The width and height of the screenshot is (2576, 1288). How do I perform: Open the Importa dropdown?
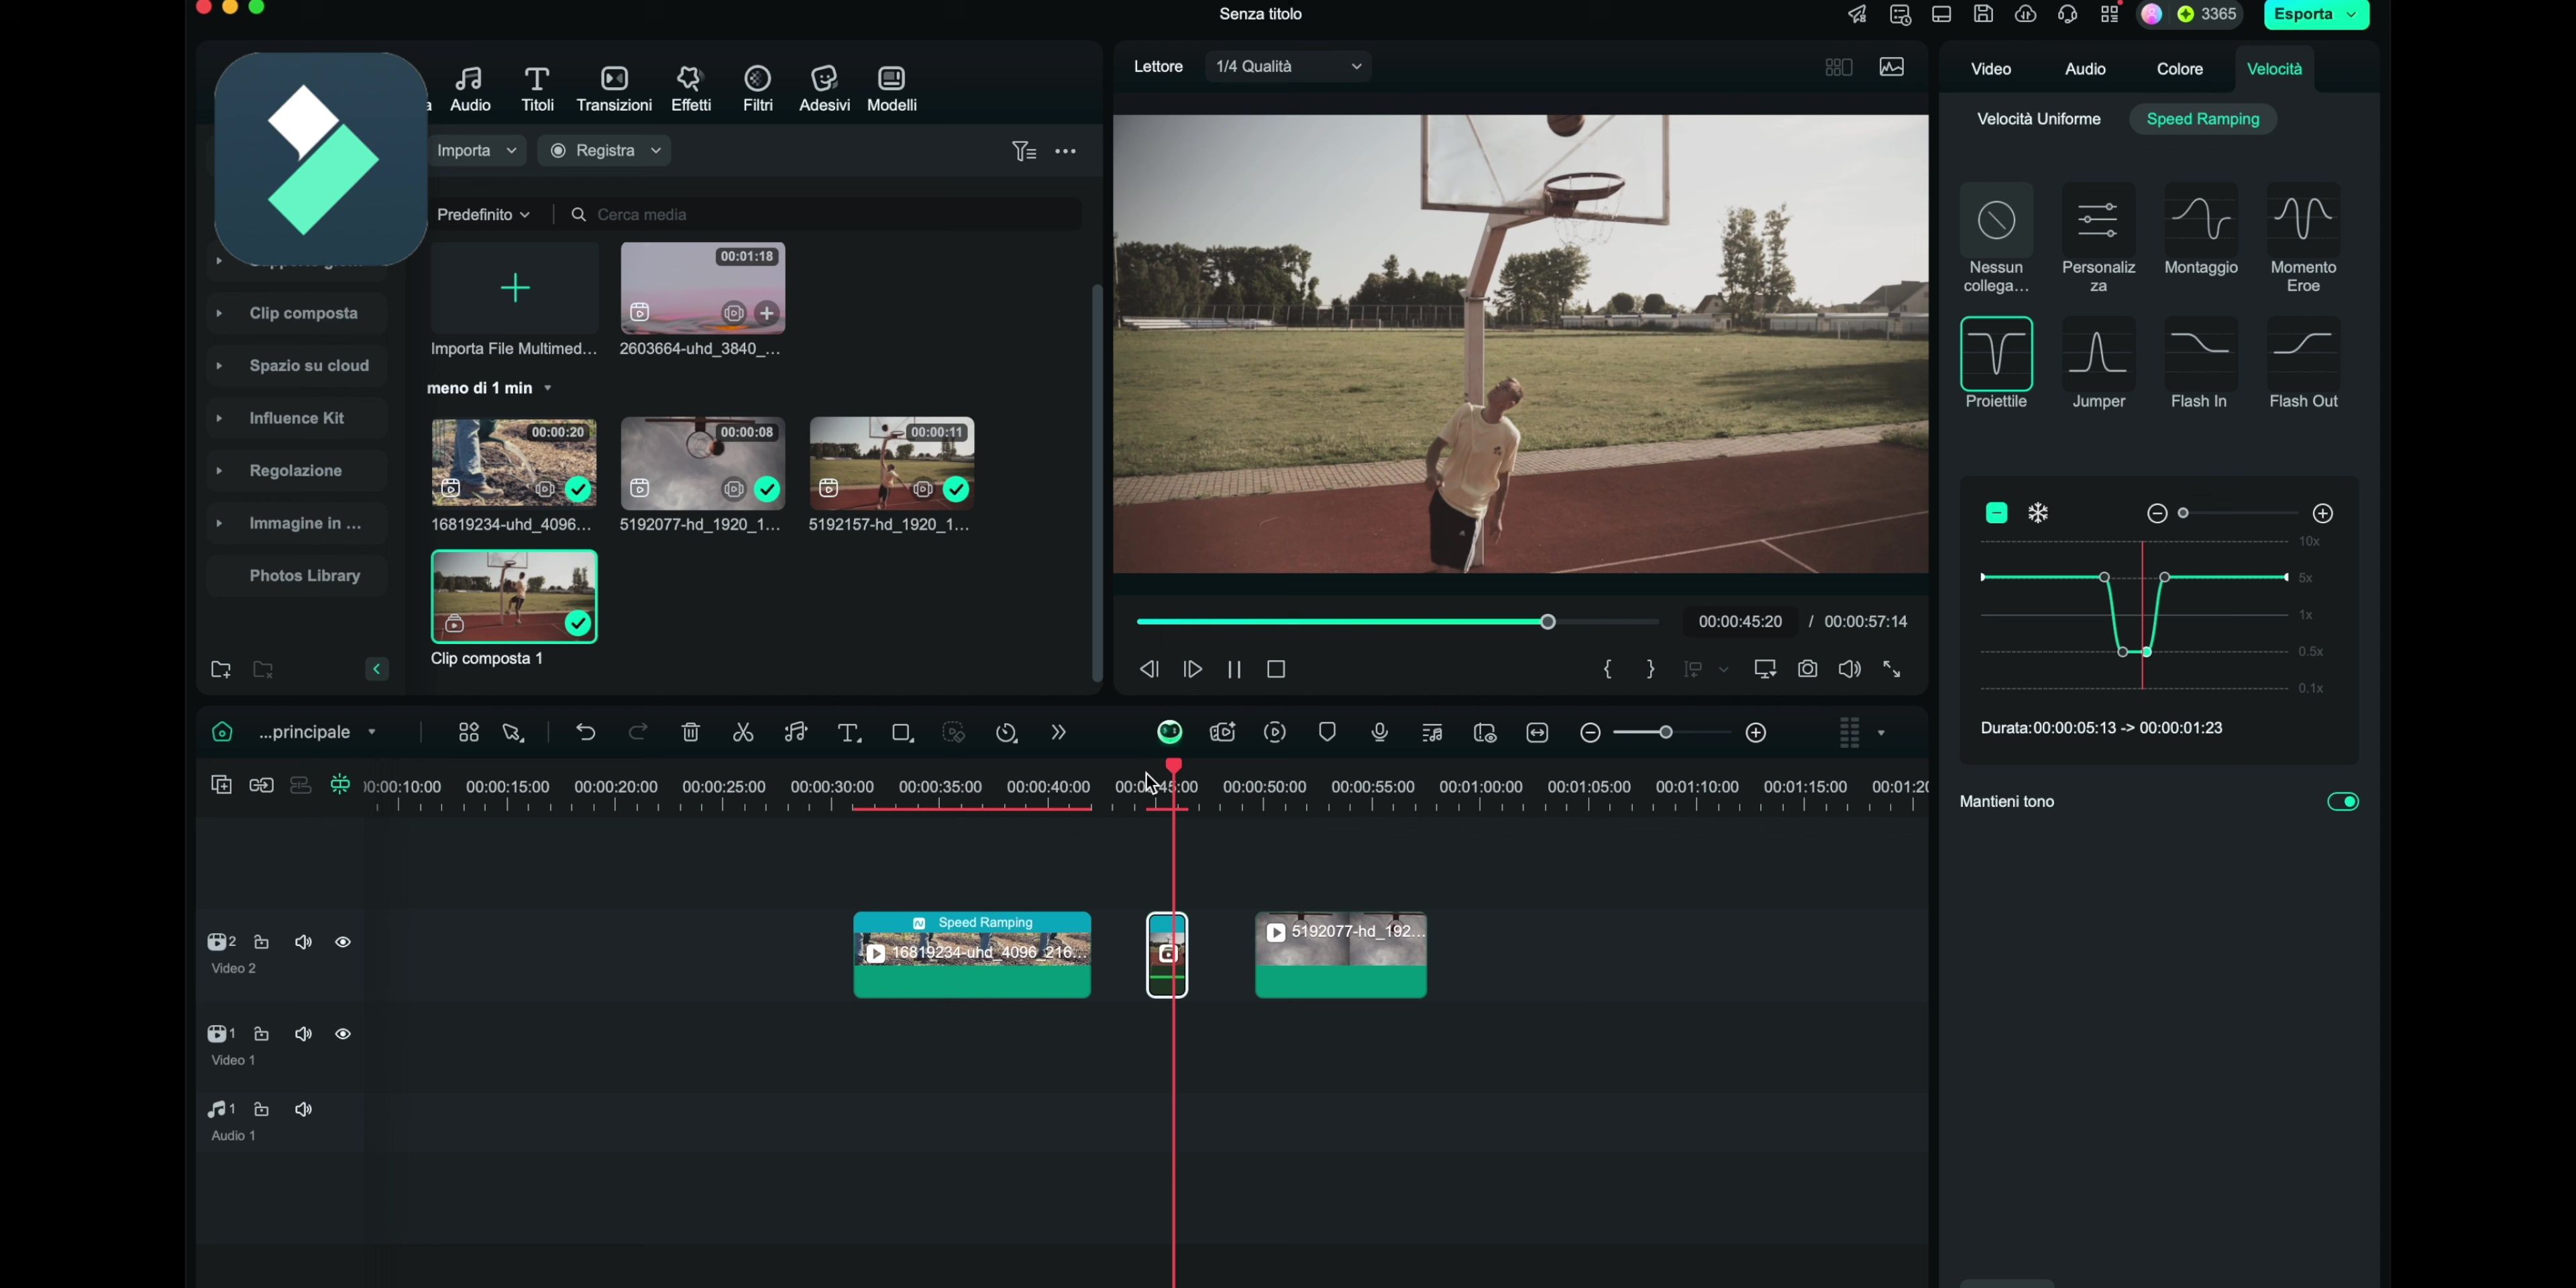[476, 150]
